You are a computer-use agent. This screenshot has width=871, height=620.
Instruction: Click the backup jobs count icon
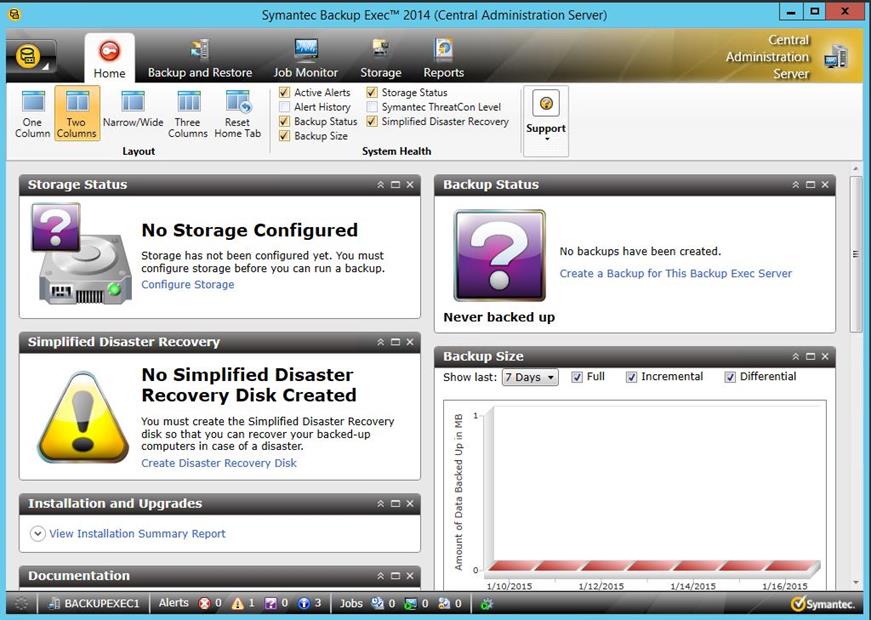tap(378, 603)
